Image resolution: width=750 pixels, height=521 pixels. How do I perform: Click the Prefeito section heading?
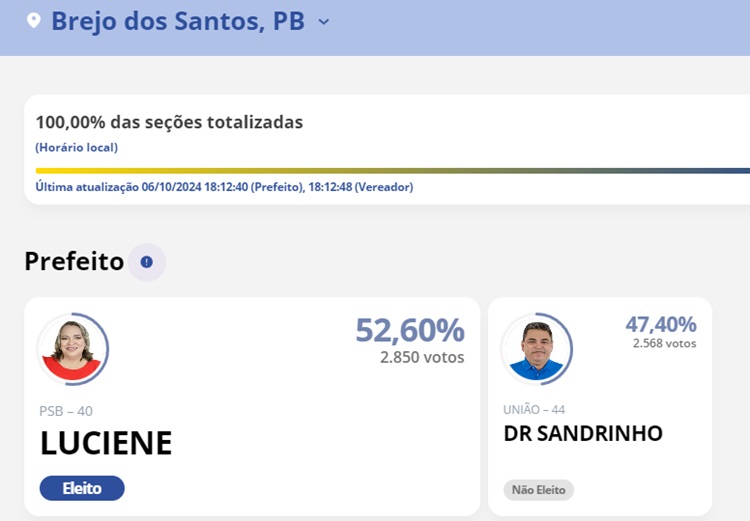74,262
